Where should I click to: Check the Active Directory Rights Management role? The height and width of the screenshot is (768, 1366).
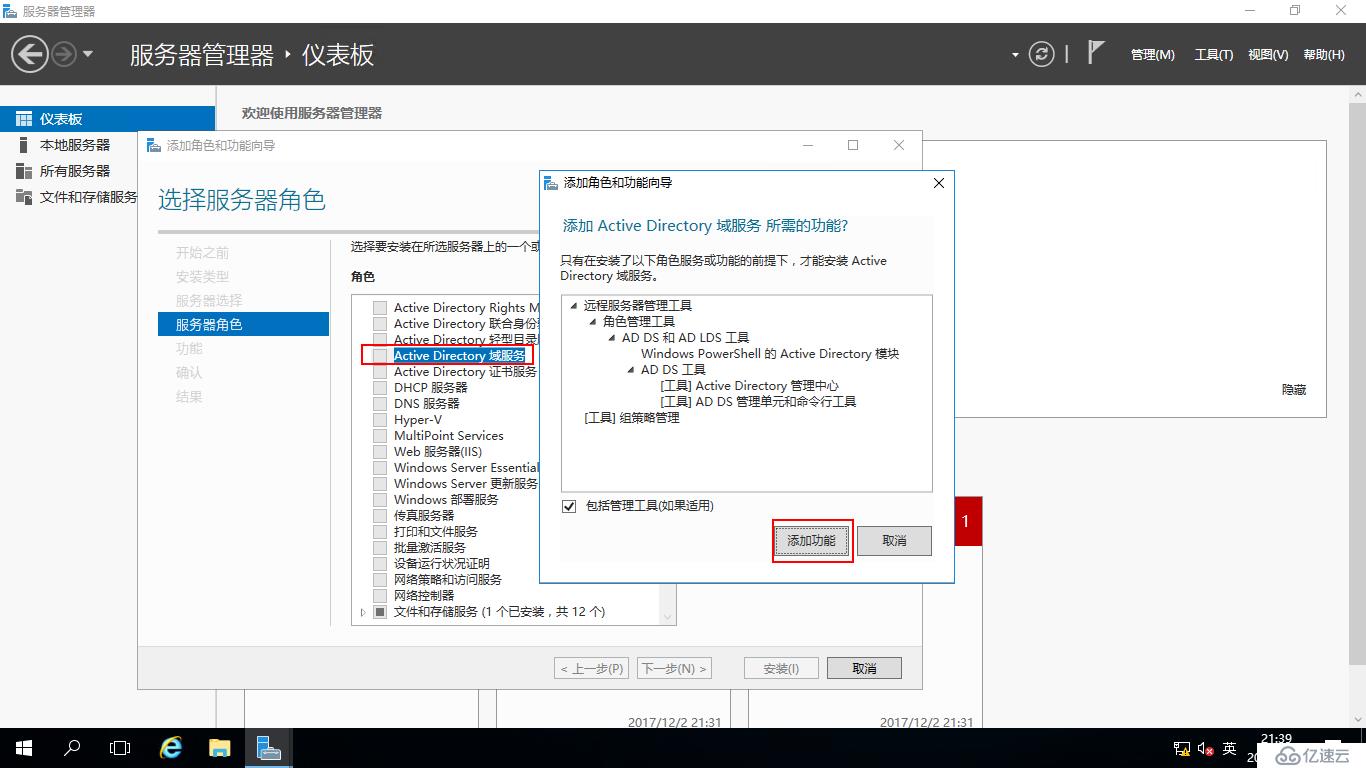(379, 308)
